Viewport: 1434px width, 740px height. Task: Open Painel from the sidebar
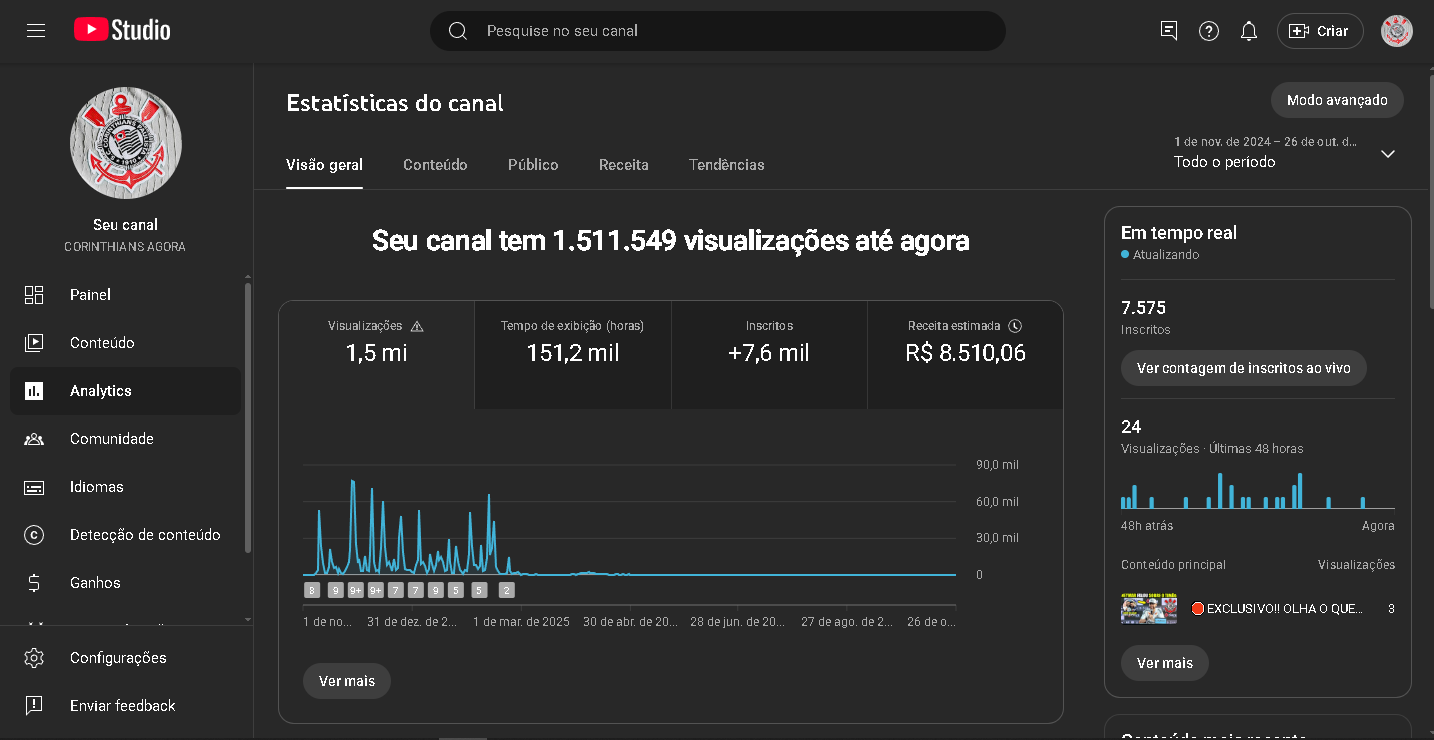125,295
